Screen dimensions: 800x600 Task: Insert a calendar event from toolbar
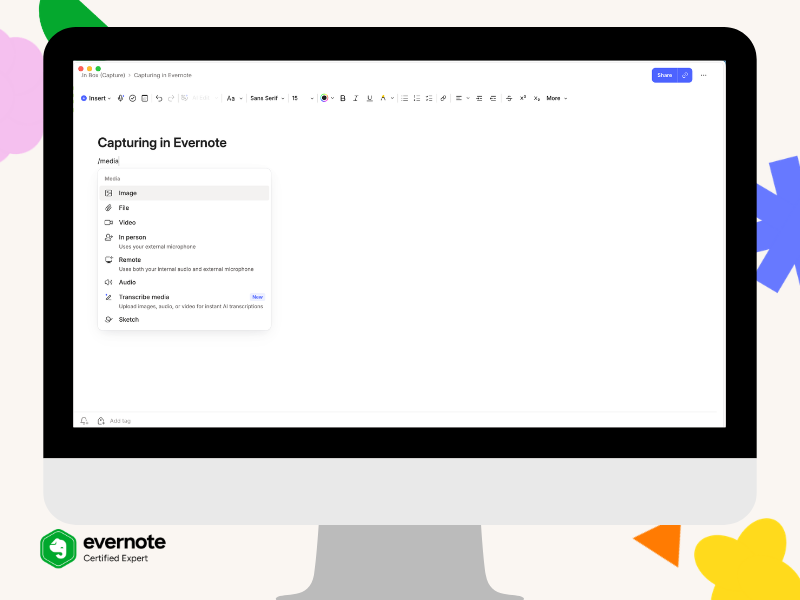[x=145, y=98]
